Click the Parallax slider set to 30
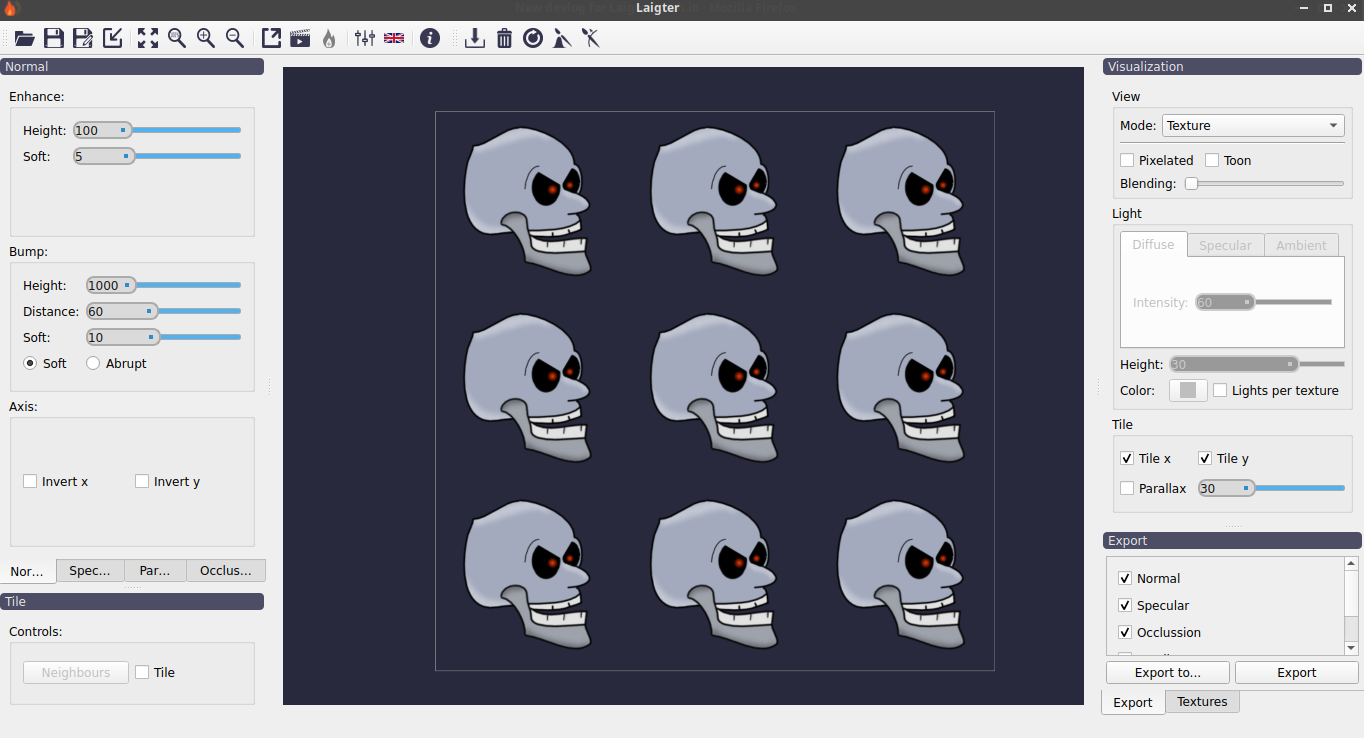1364x738 pixels. (1272, 488)
